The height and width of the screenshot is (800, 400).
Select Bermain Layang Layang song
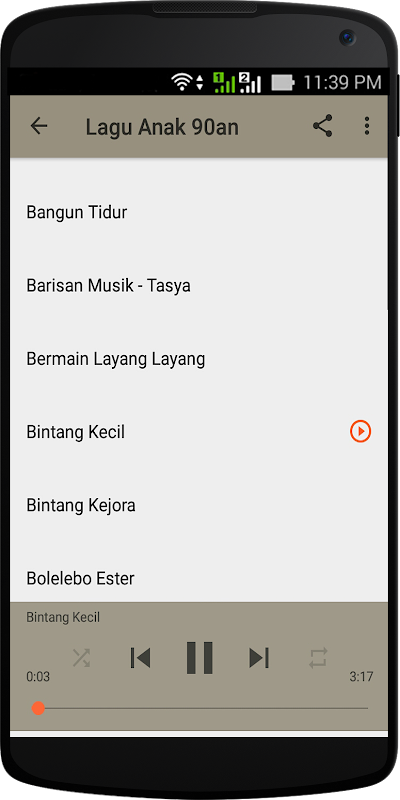coord(199,359)
